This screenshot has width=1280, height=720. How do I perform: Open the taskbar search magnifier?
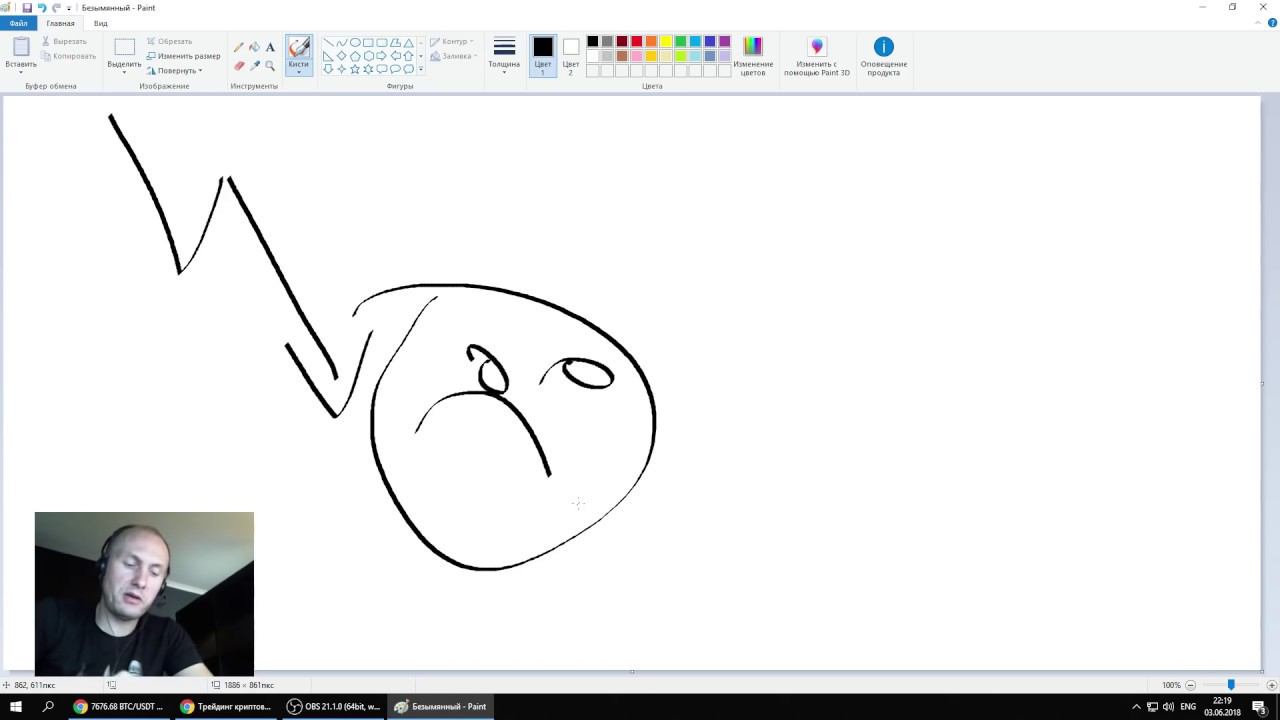point(48,706)
